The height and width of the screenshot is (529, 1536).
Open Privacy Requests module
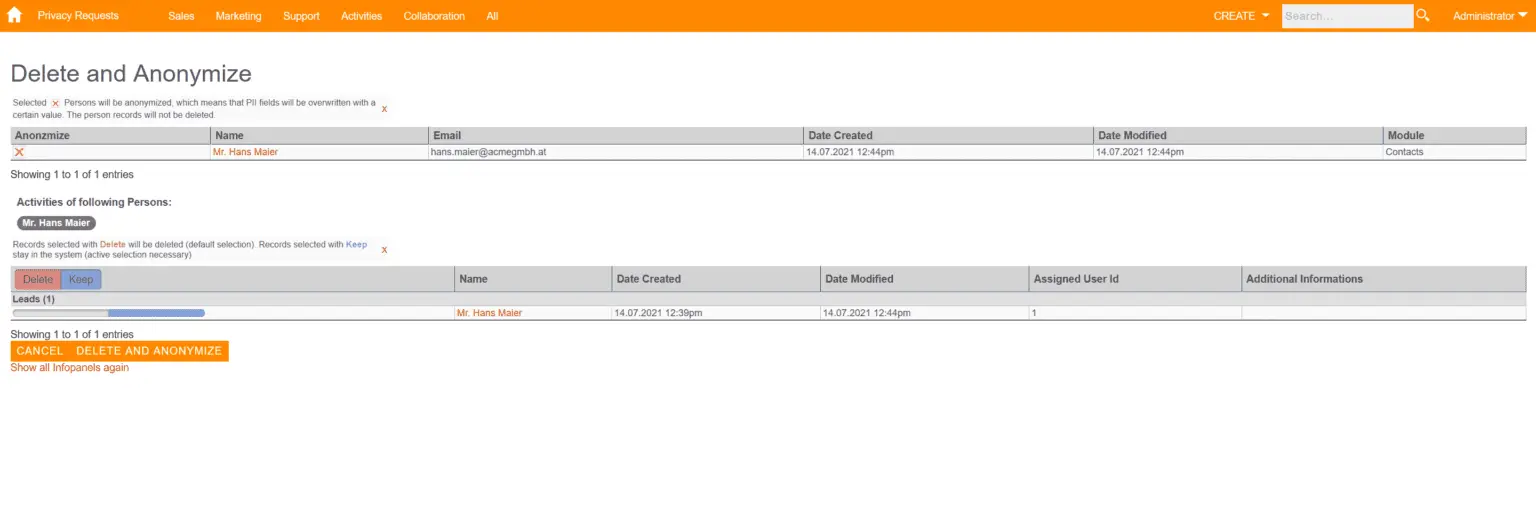[78, 16]
